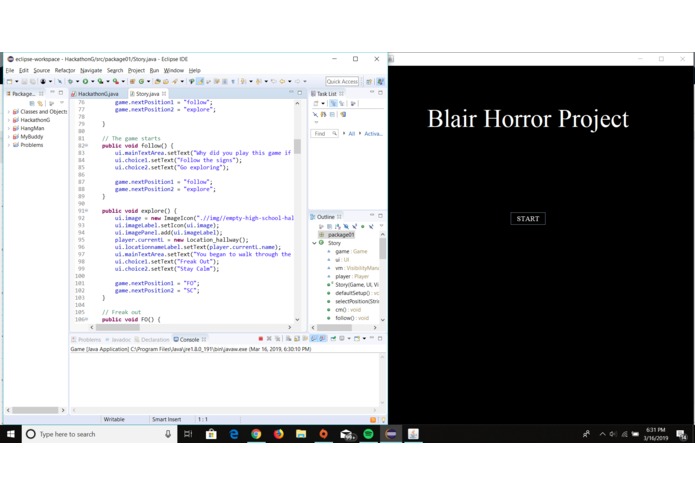Click the Windows Start button
This screenshot has height=494, width=695.
(x=11, y=434)
